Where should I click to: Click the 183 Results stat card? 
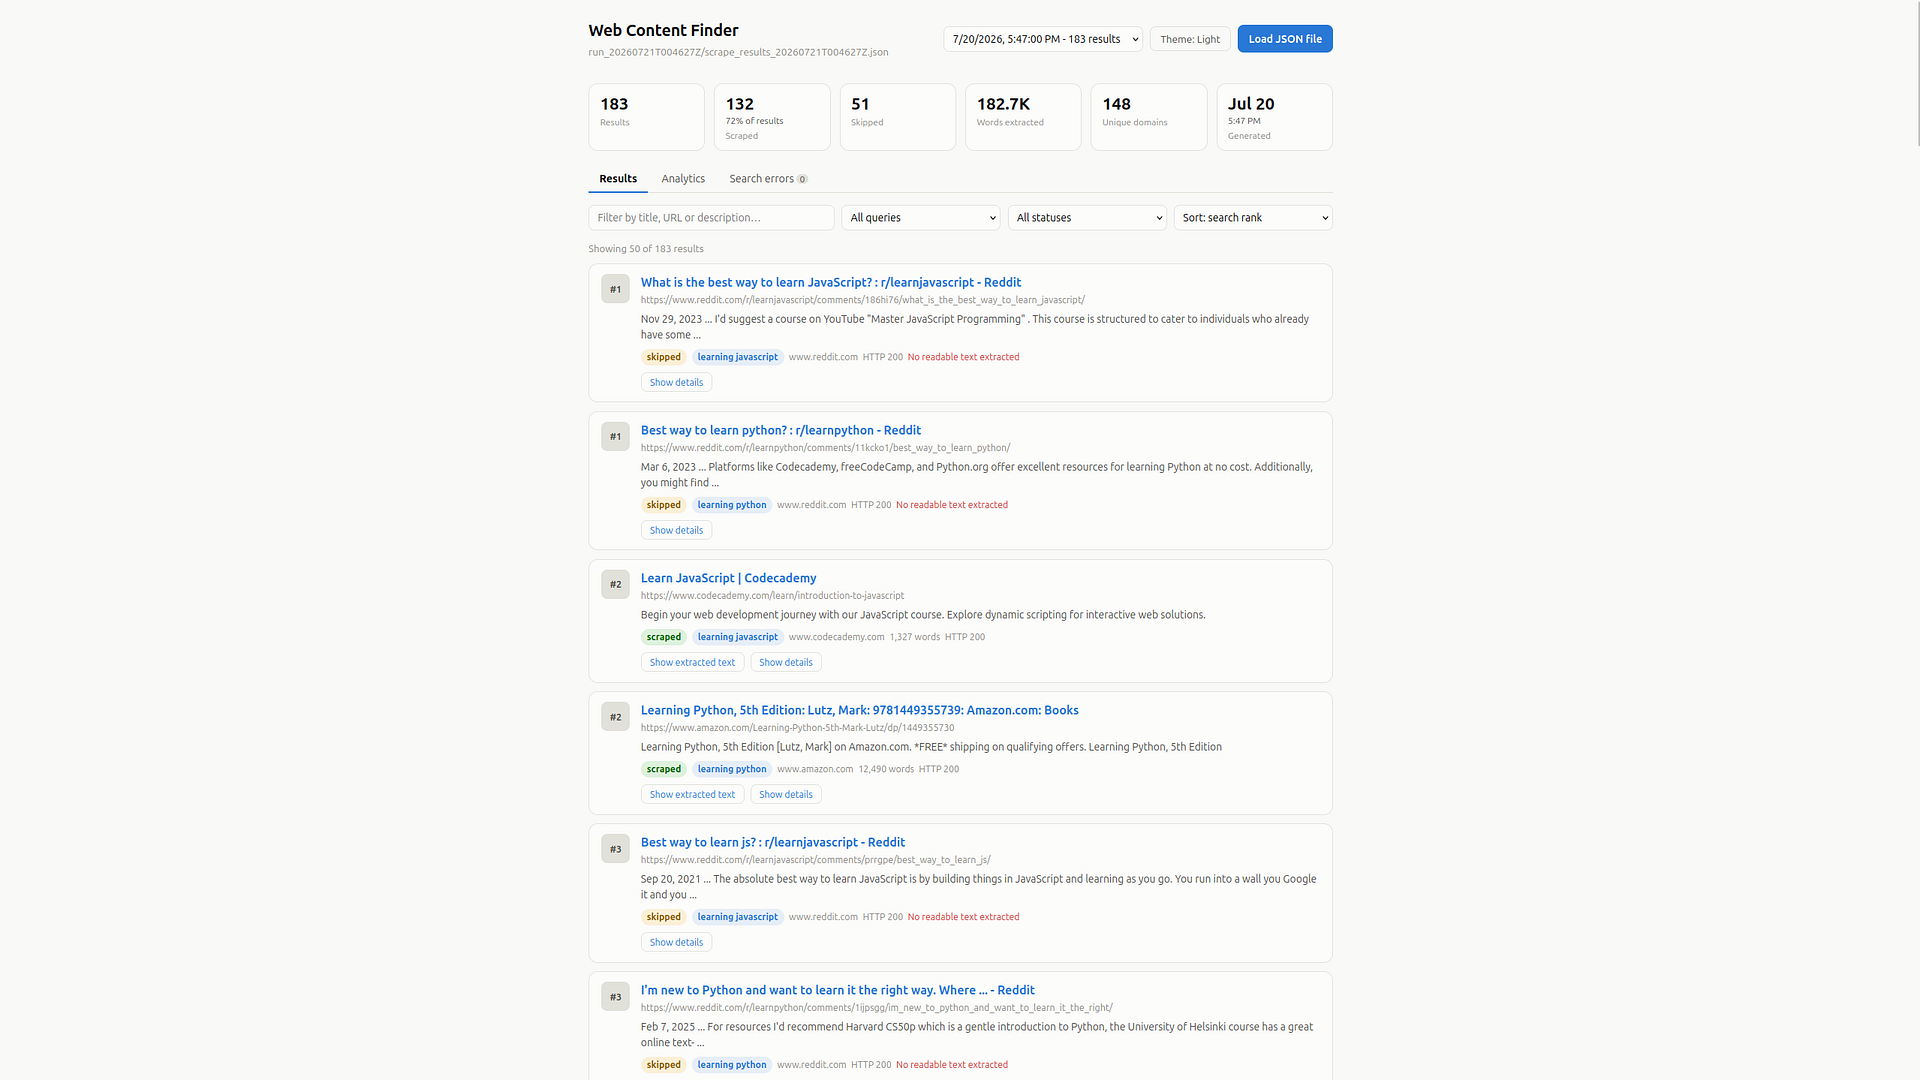click(646, 117)
